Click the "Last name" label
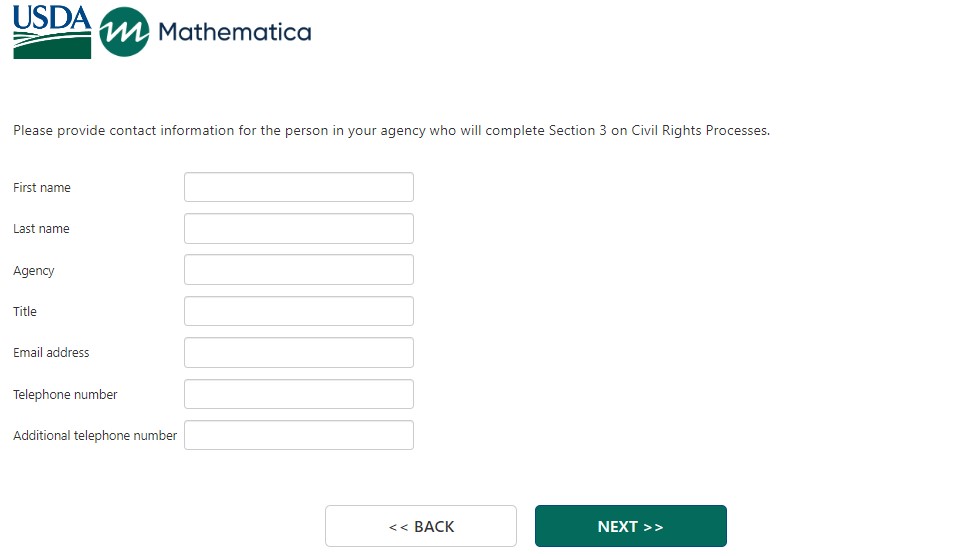Viewport: 975px width, 556px height. tap(41, 229)
